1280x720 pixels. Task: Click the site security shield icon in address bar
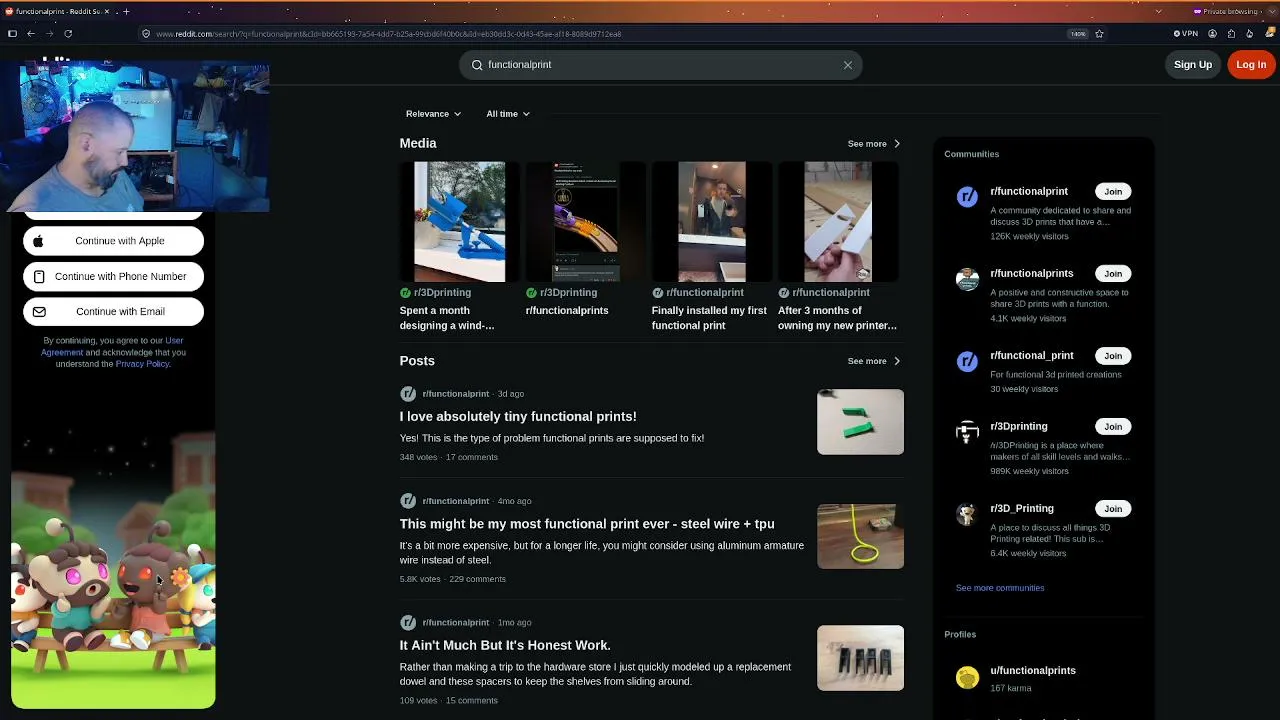(x=146, y=34)
